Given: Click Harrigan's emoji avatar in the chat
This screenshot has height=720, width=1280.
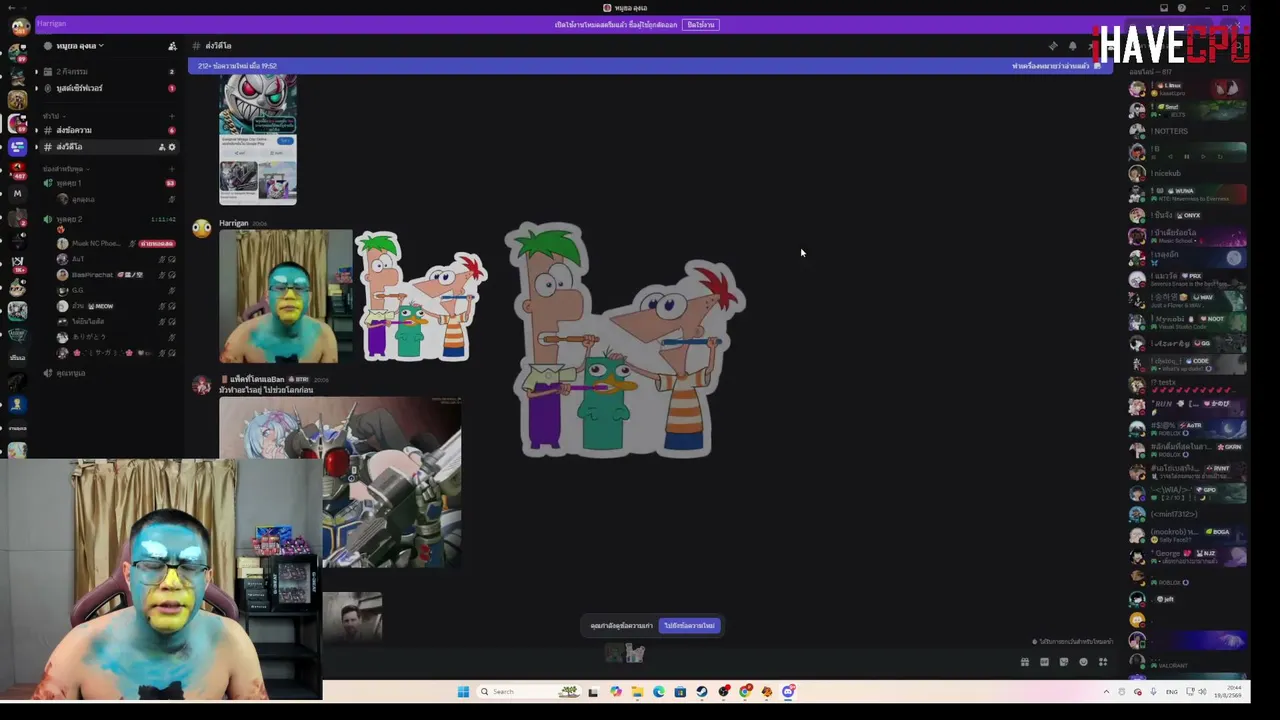Looking at the screenshot, I should coord(202,228).
